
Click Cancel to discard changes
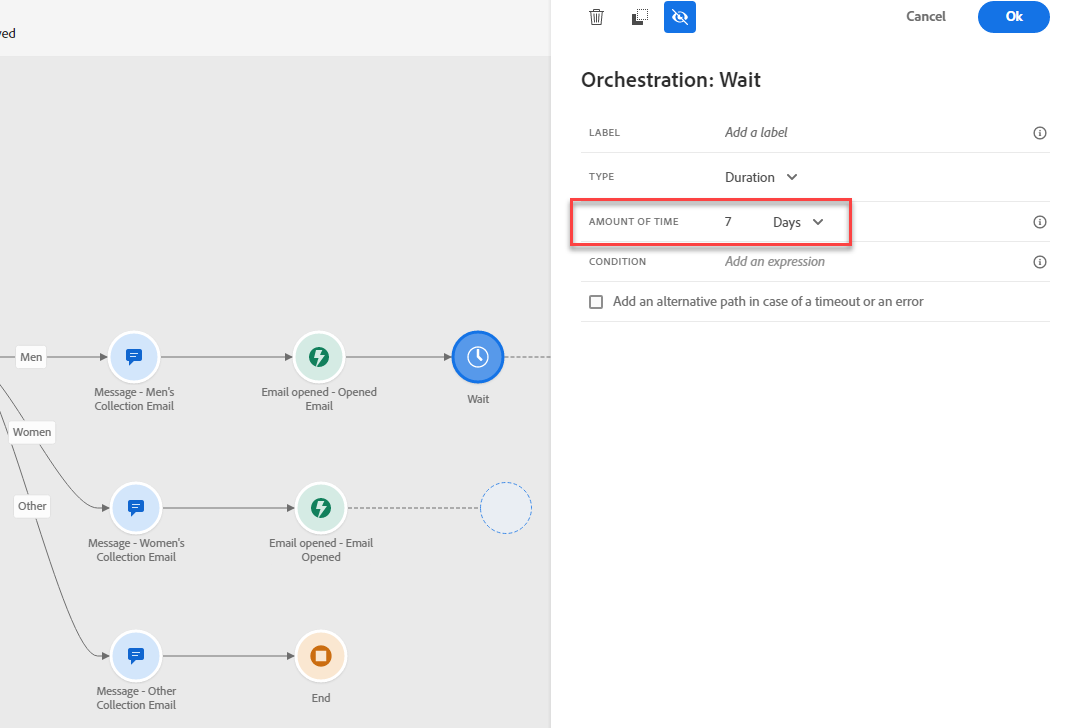pos(925,16)
